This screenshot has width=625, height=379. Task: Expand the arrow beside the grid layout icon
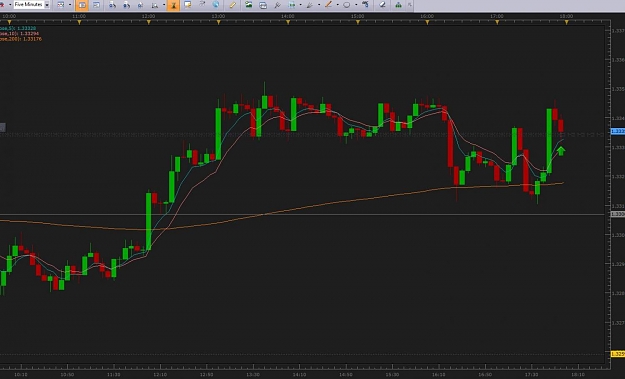[70, 5]
